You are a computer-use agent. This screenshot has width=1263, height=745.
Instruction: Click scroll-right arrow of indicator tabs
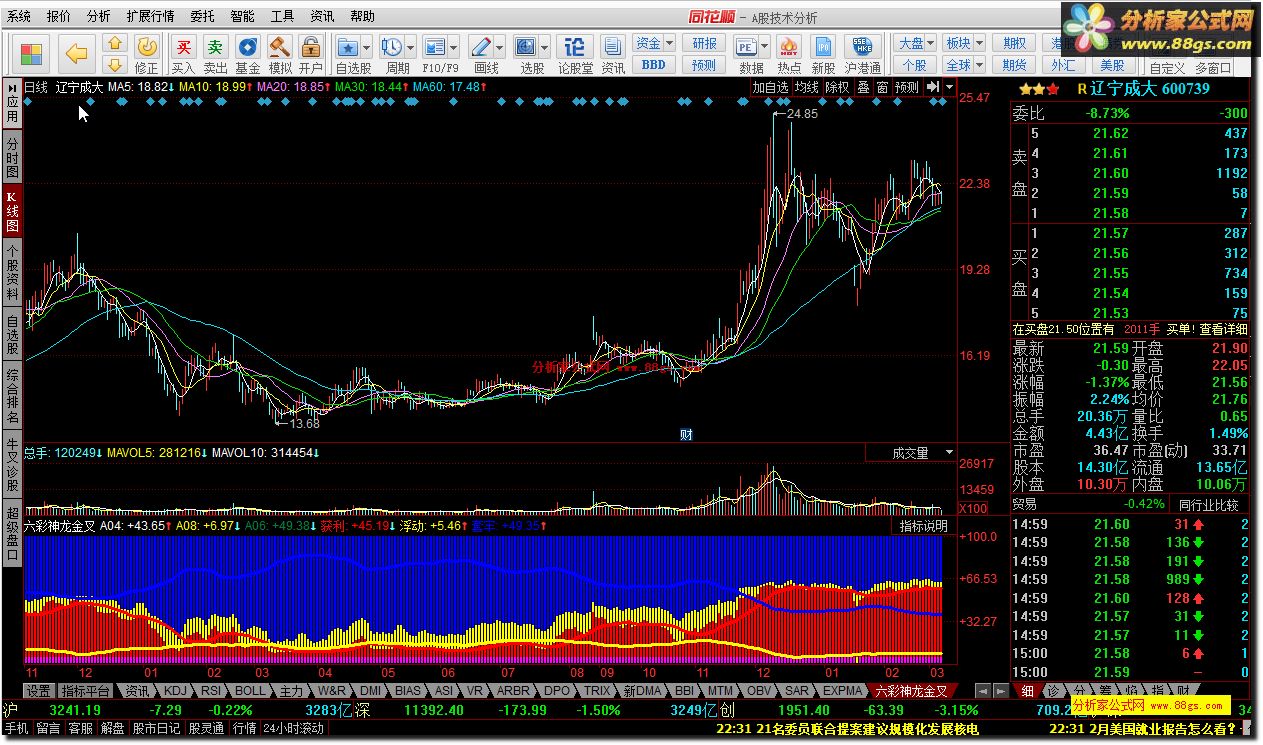(x=999, y=691)
